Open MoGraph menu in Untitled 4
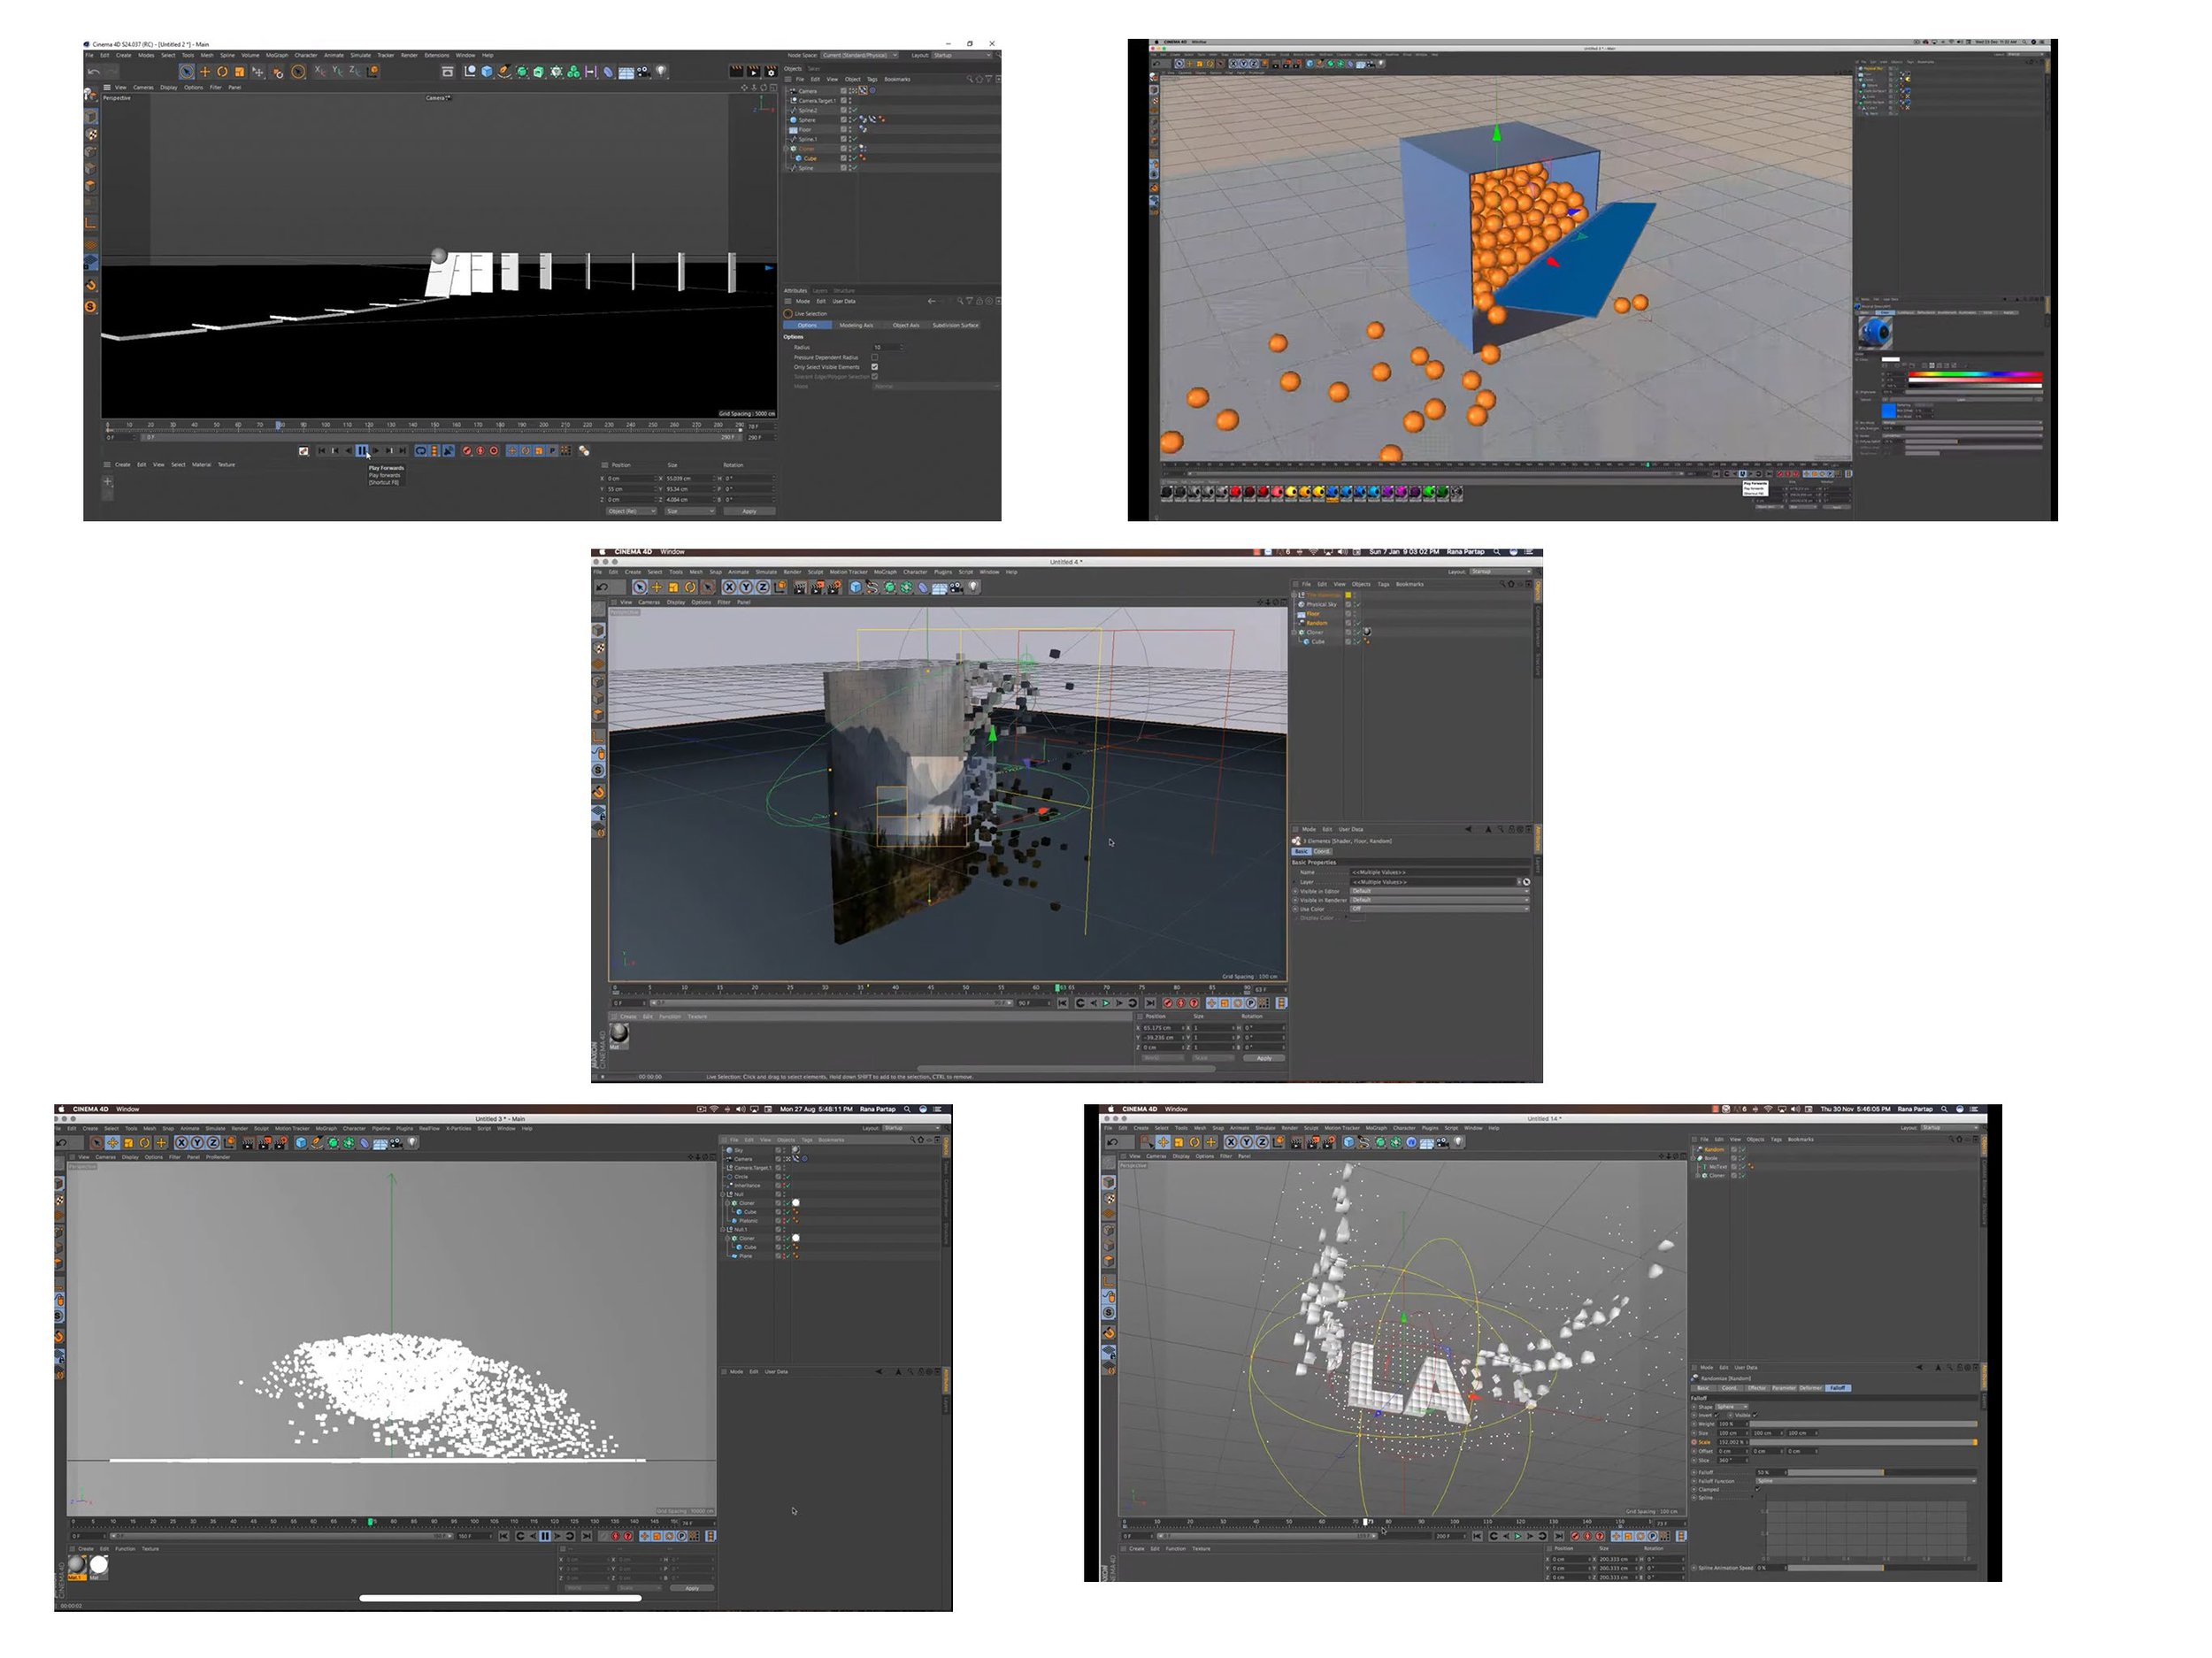 click(x=885, y=572)
